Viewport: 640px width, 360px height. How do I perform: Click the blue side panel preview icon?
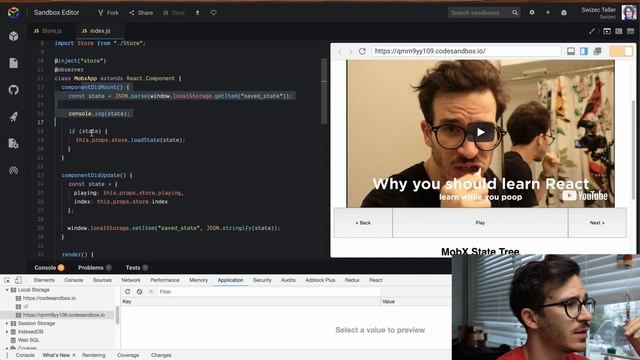pos(584,51)
